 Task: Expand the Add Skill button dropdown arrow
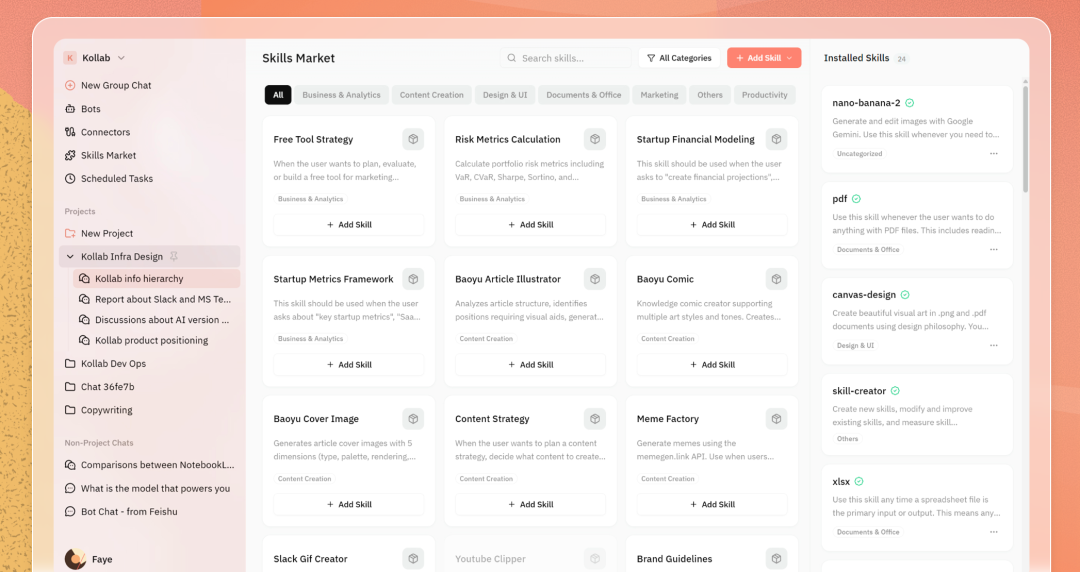[x=790, y=58]
